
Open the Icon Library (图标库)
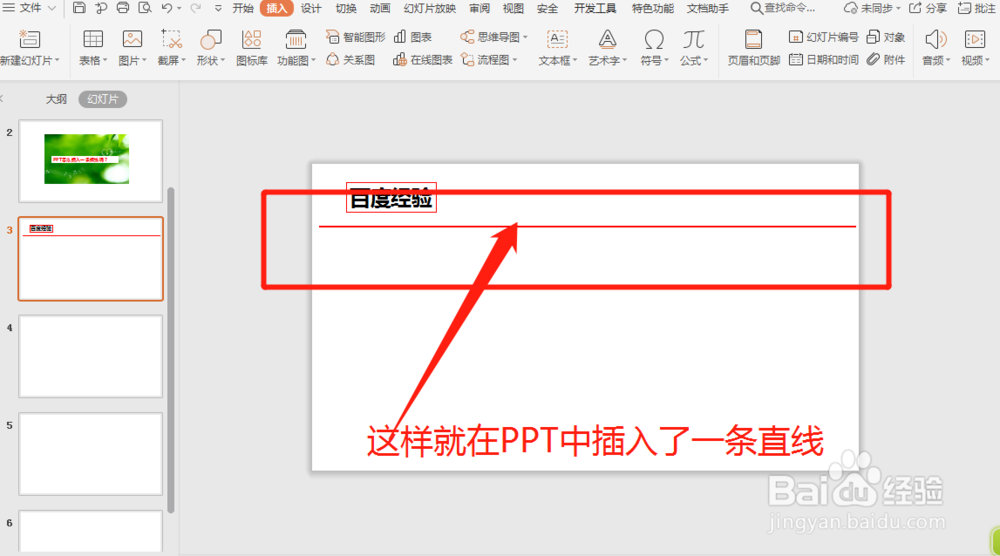[251, 48]
